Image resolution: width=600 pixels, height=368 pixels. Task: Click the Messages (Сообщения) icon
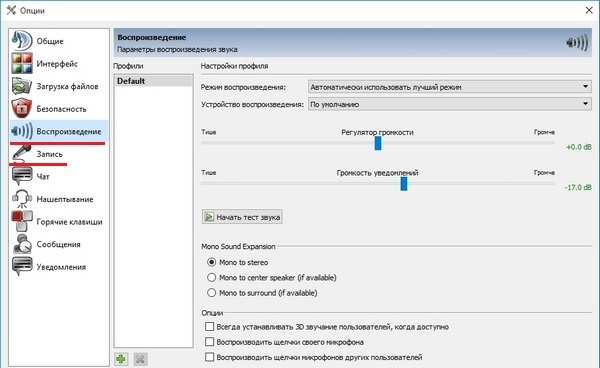coord(22,244)
